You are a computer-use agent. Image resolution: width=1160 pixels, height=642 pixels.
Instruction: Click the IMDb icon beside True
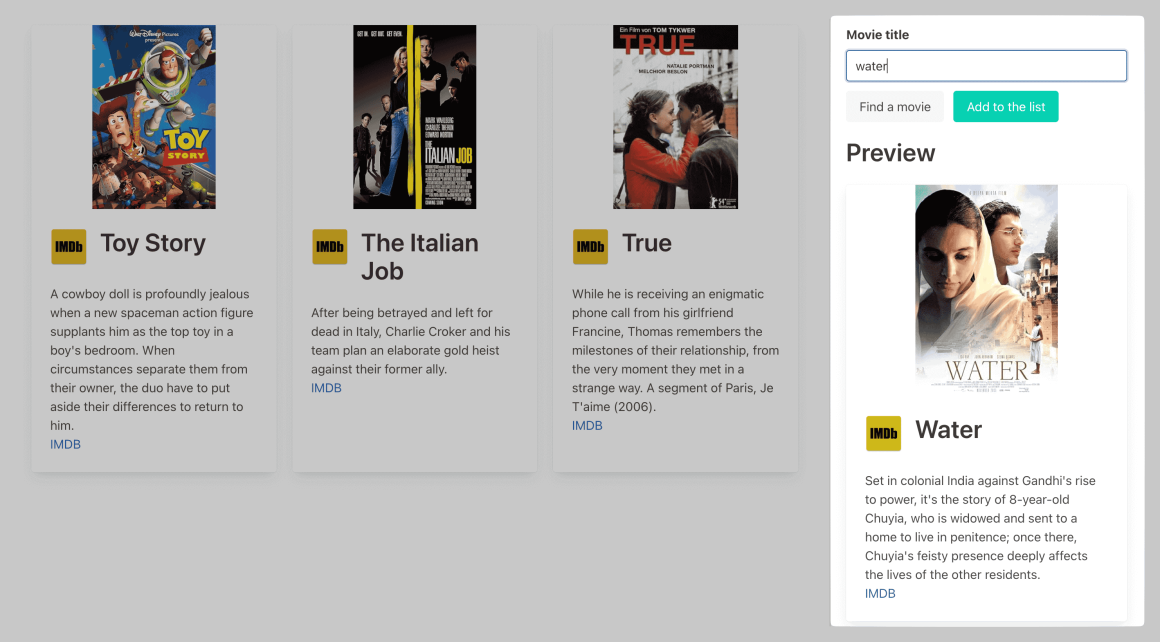590,246
